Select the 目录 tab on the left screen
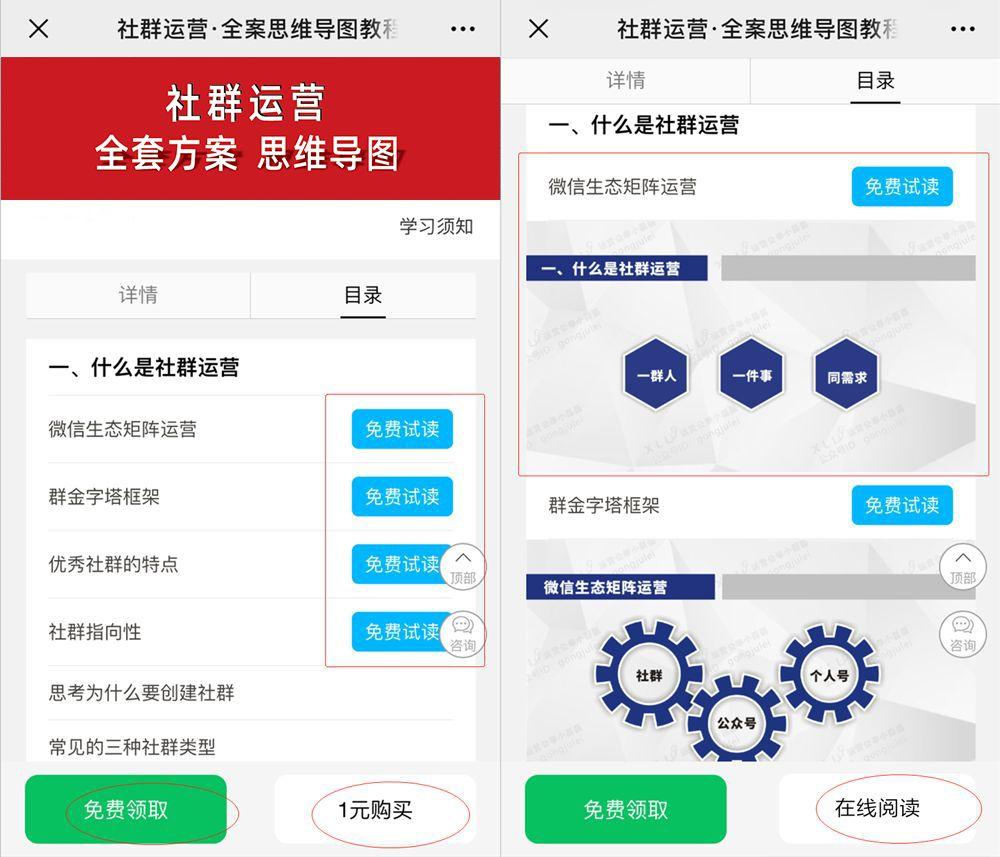The image size is (1000, 857). 363,295
